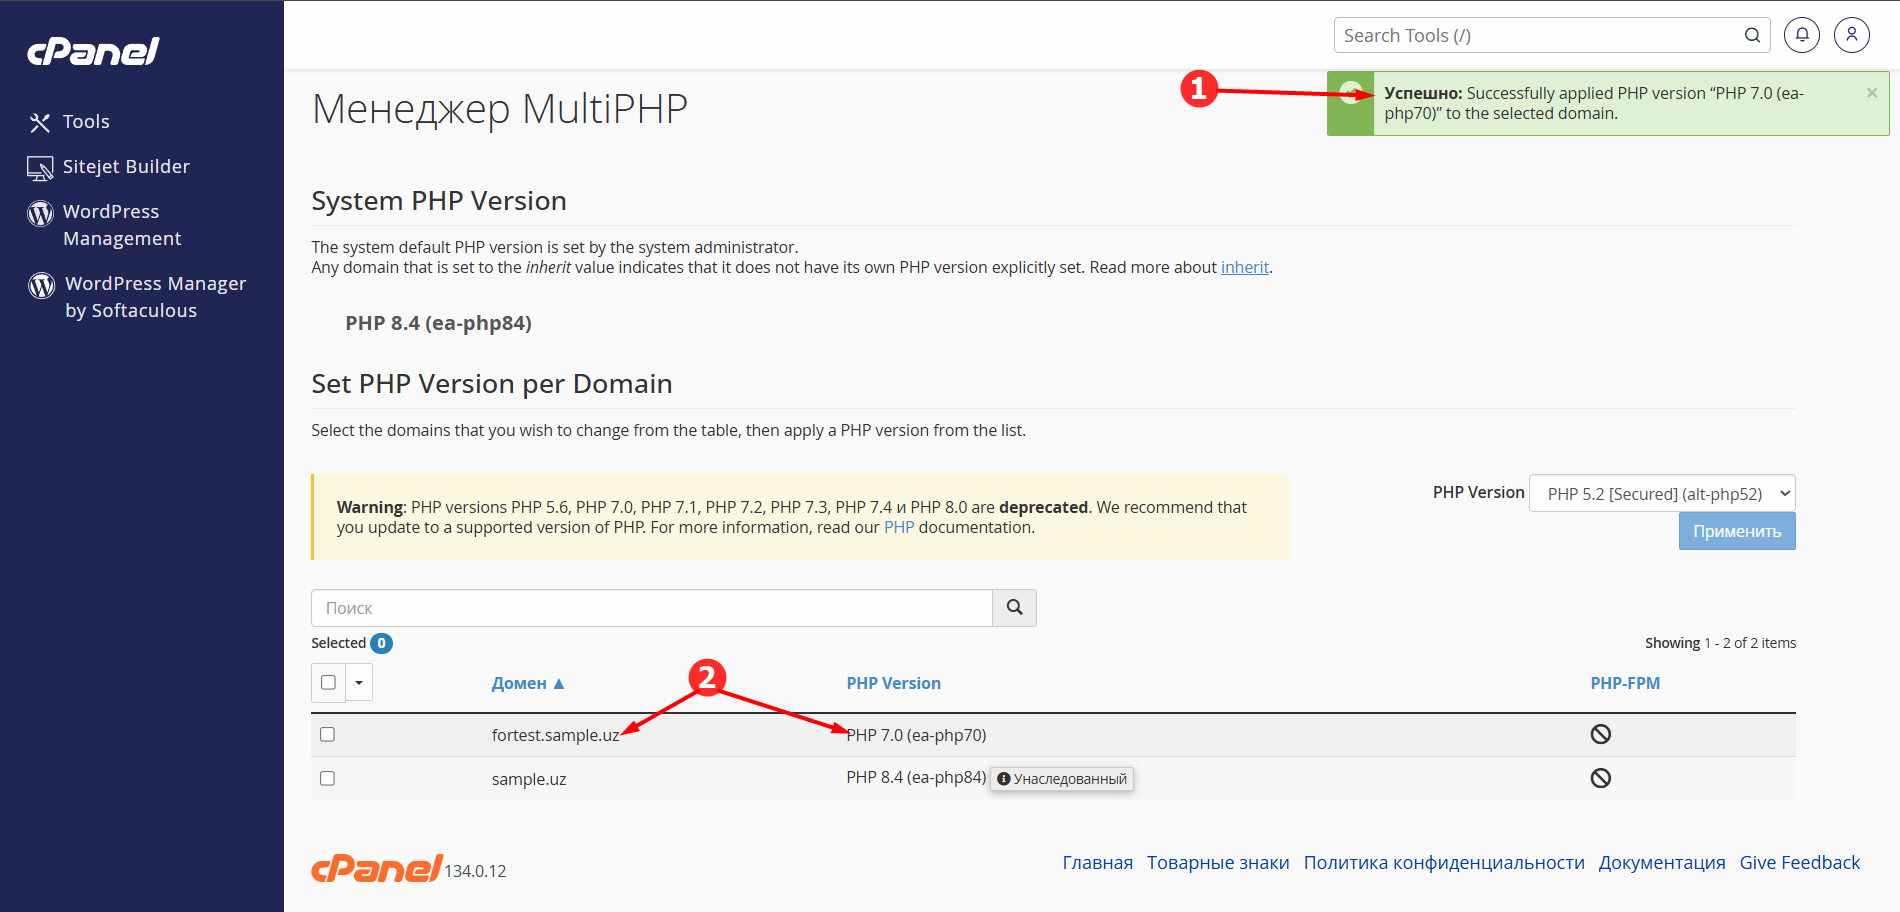This screenshot has width=1900, height=912.
Task: Open WordPress Management in the sidebar
Action: (122, 225)
